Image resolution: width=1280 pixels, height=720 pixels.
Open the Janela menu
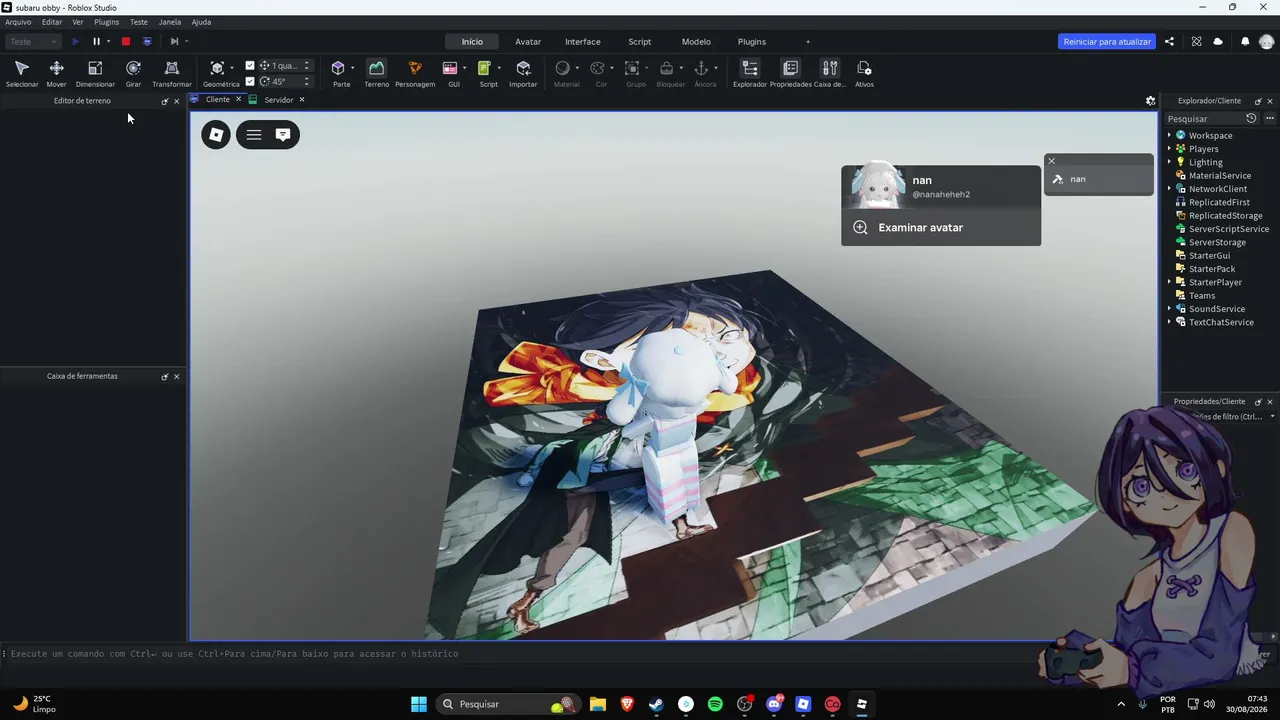[x=170, y=22]
